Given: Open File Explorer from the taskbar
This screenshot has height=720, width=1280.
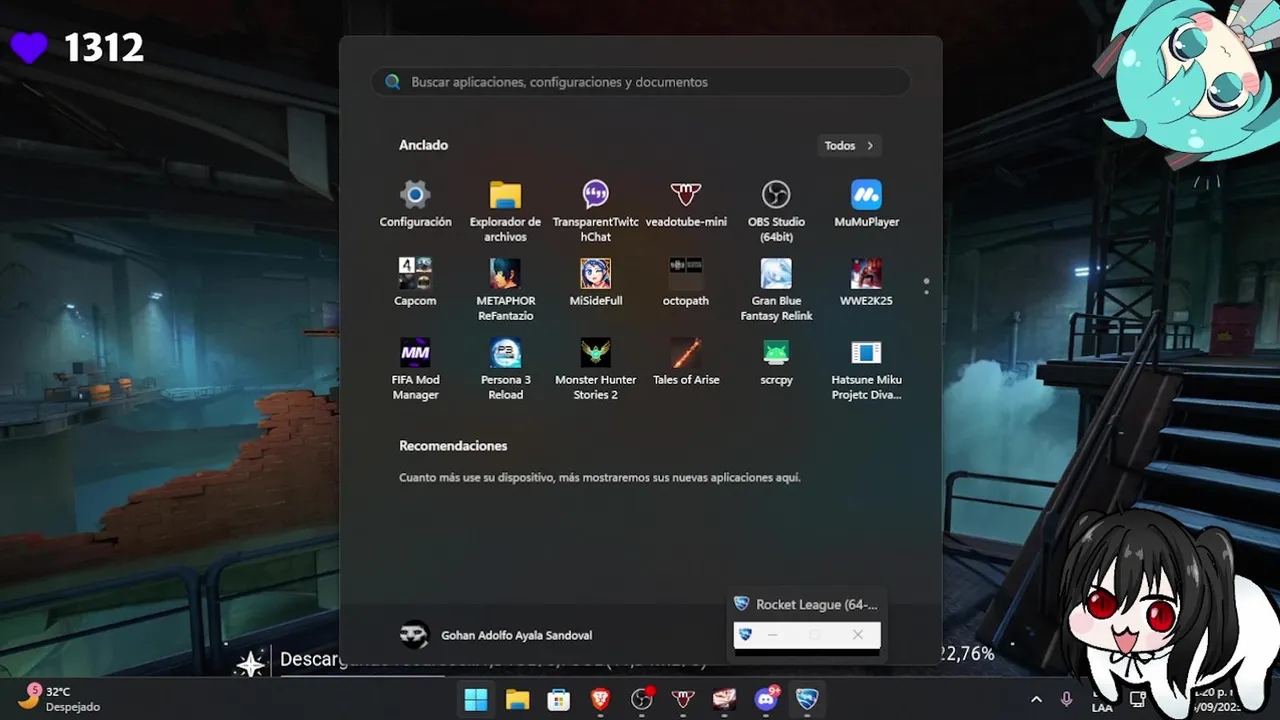Looking at the screenshot, I should 517,700.
